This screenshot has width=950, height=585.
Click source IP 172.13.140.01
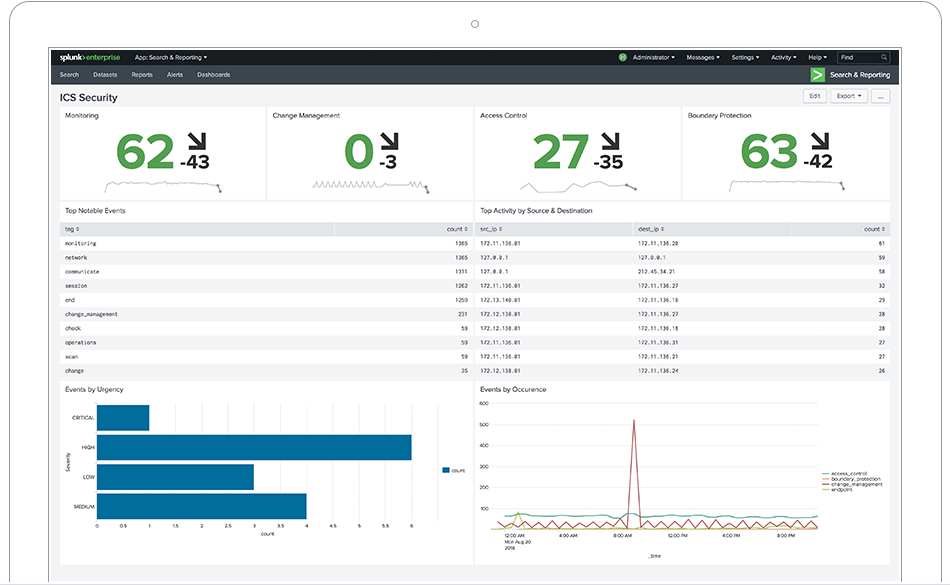[x=500, y=300]
